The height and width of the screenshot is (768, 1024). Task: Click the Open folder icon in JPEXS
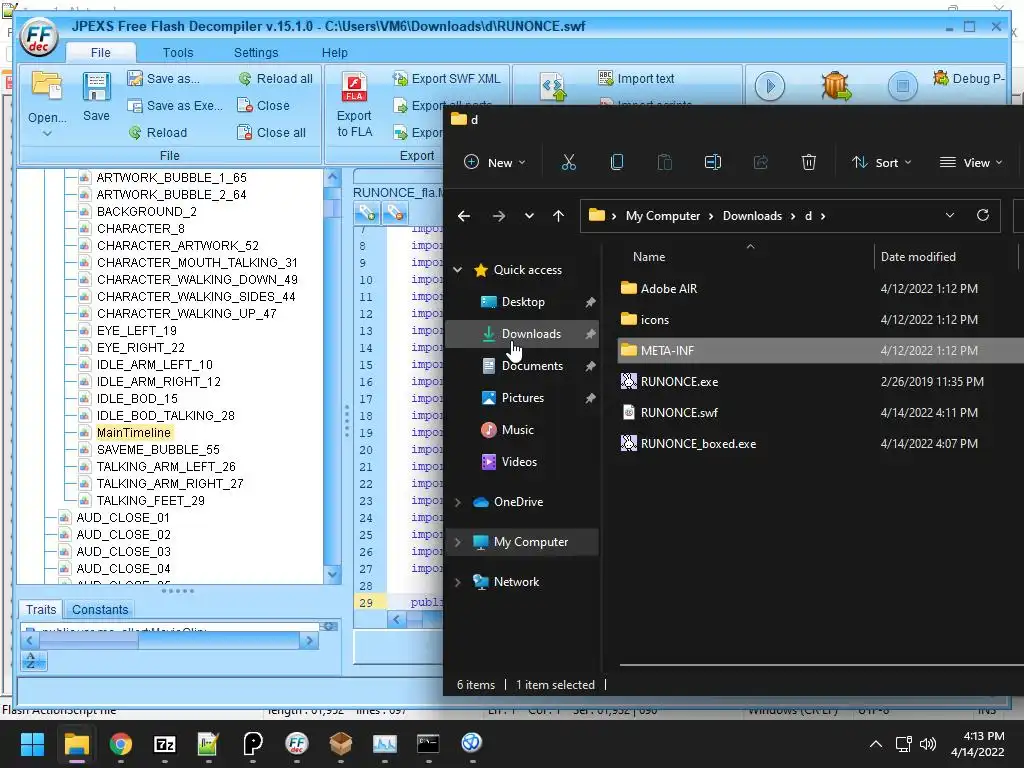coord(47,87)
